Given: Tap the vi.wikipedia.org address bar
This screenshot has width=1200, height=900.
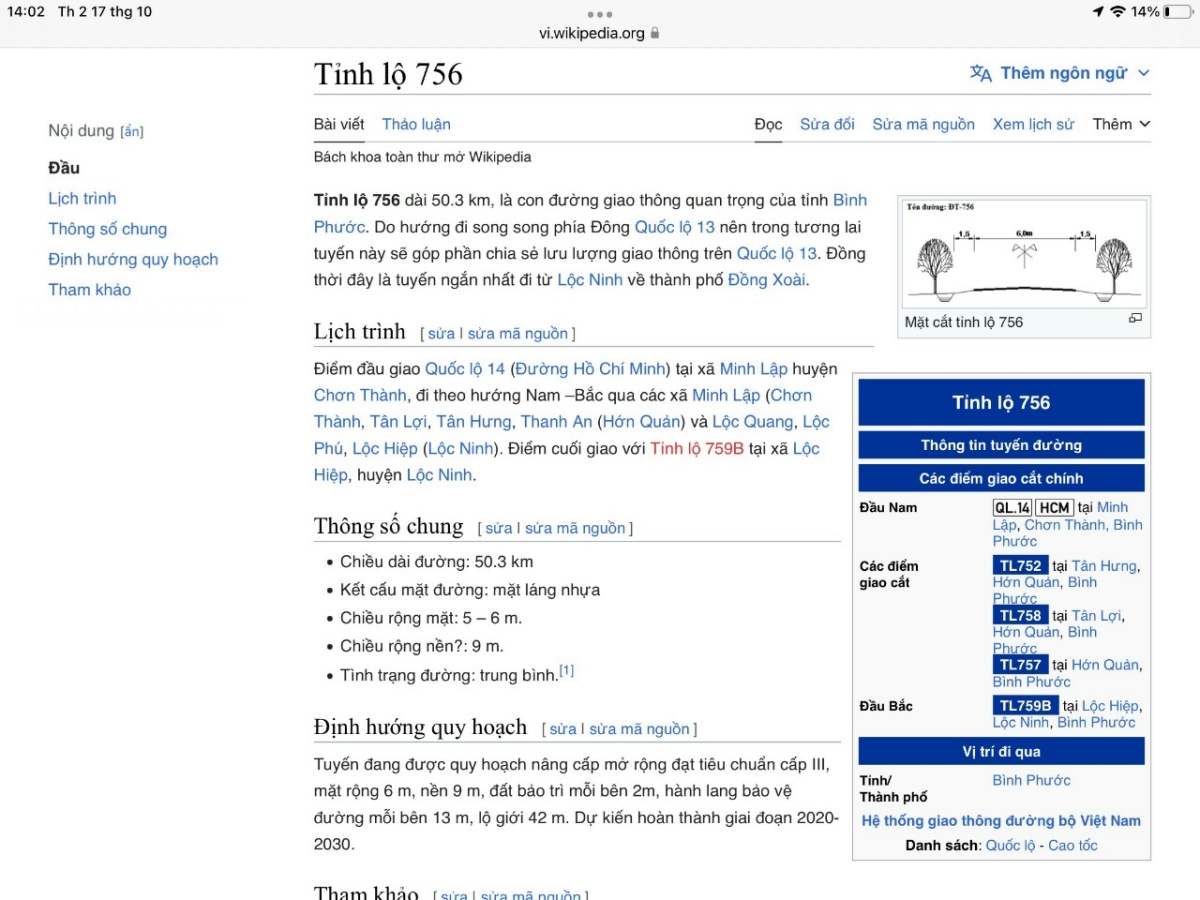Looking at the screenshot, I should pos(600,33).
